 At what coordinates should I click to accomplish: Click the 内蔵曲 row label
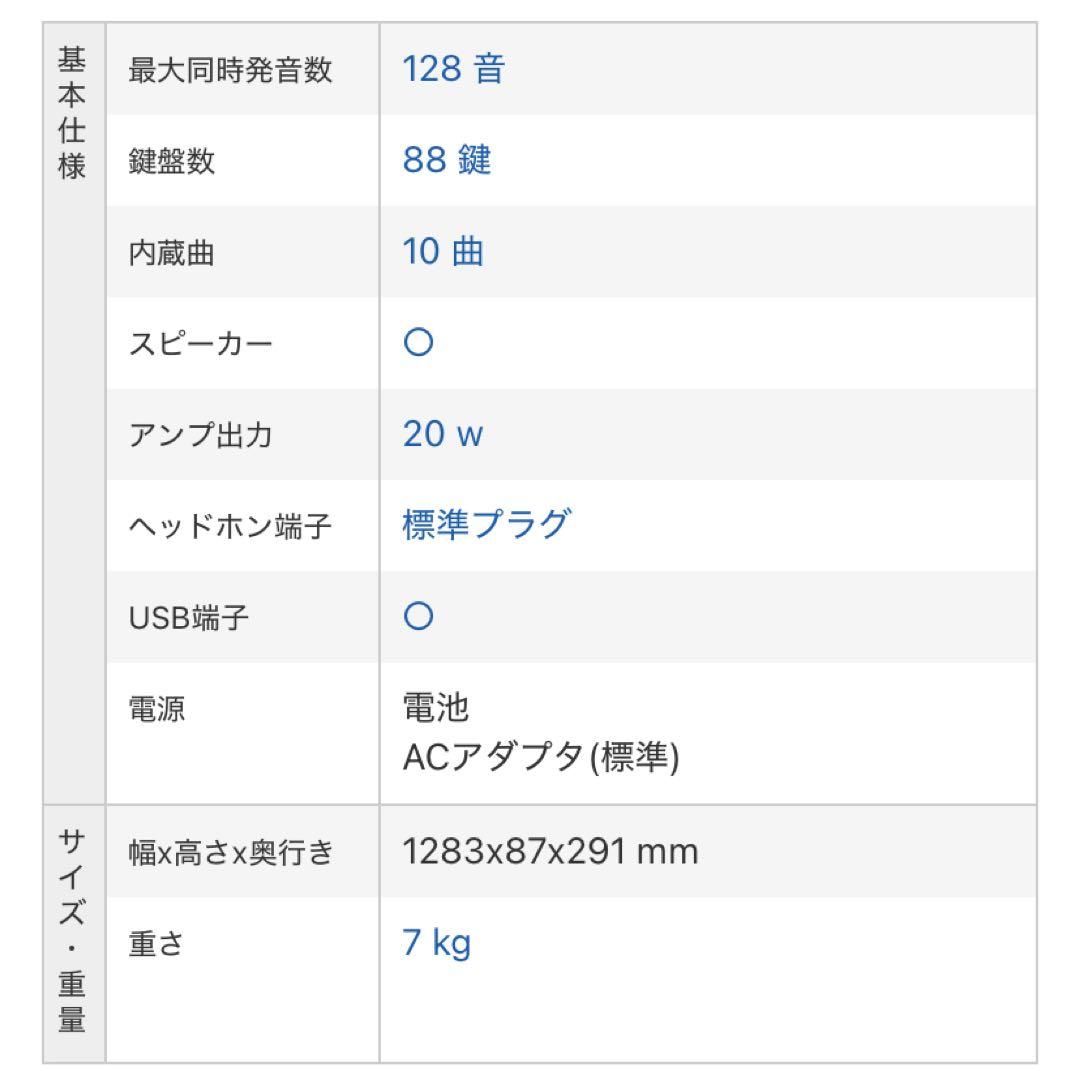(171, 253)
